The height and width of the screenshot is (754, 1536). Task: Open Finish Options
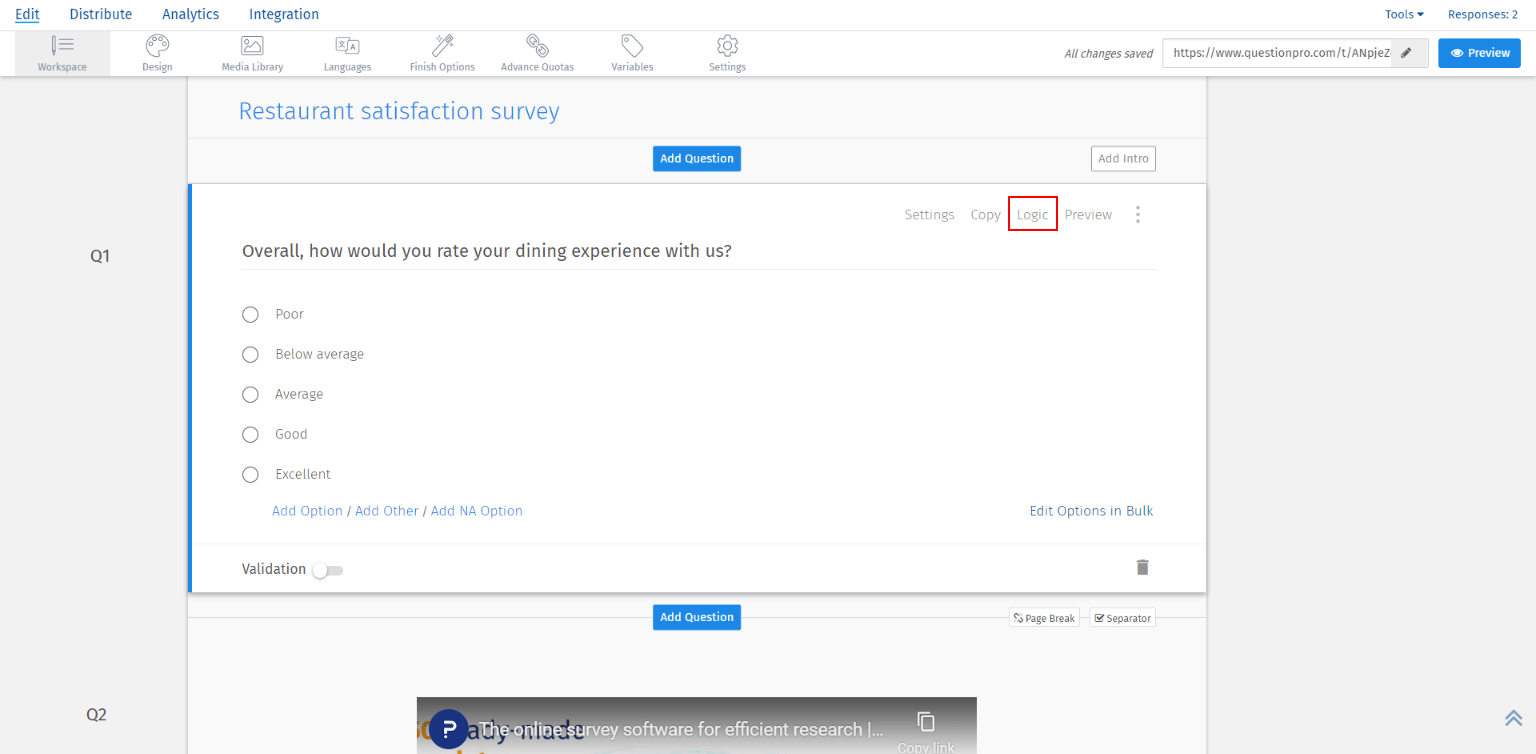[x=442, y=52]
